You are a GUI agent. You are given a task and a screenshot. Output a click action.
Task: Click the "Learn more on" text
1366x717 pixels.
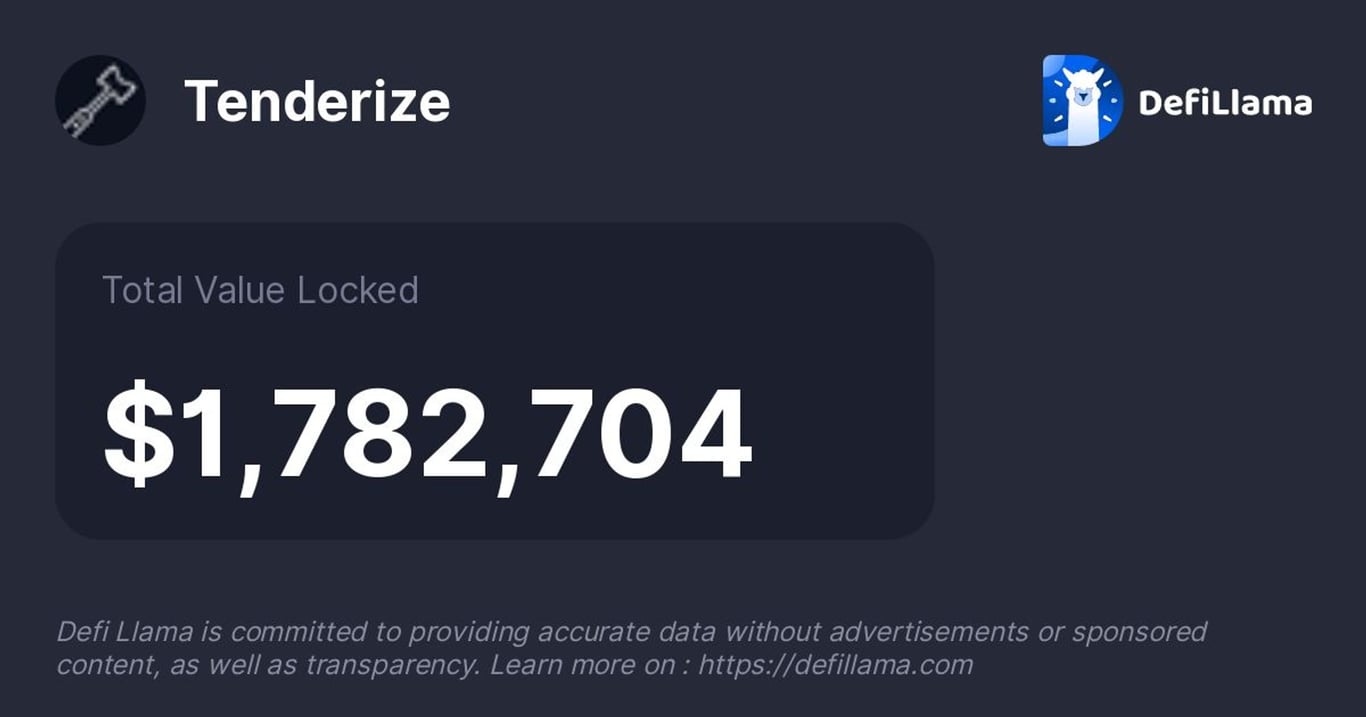point(581,665)
